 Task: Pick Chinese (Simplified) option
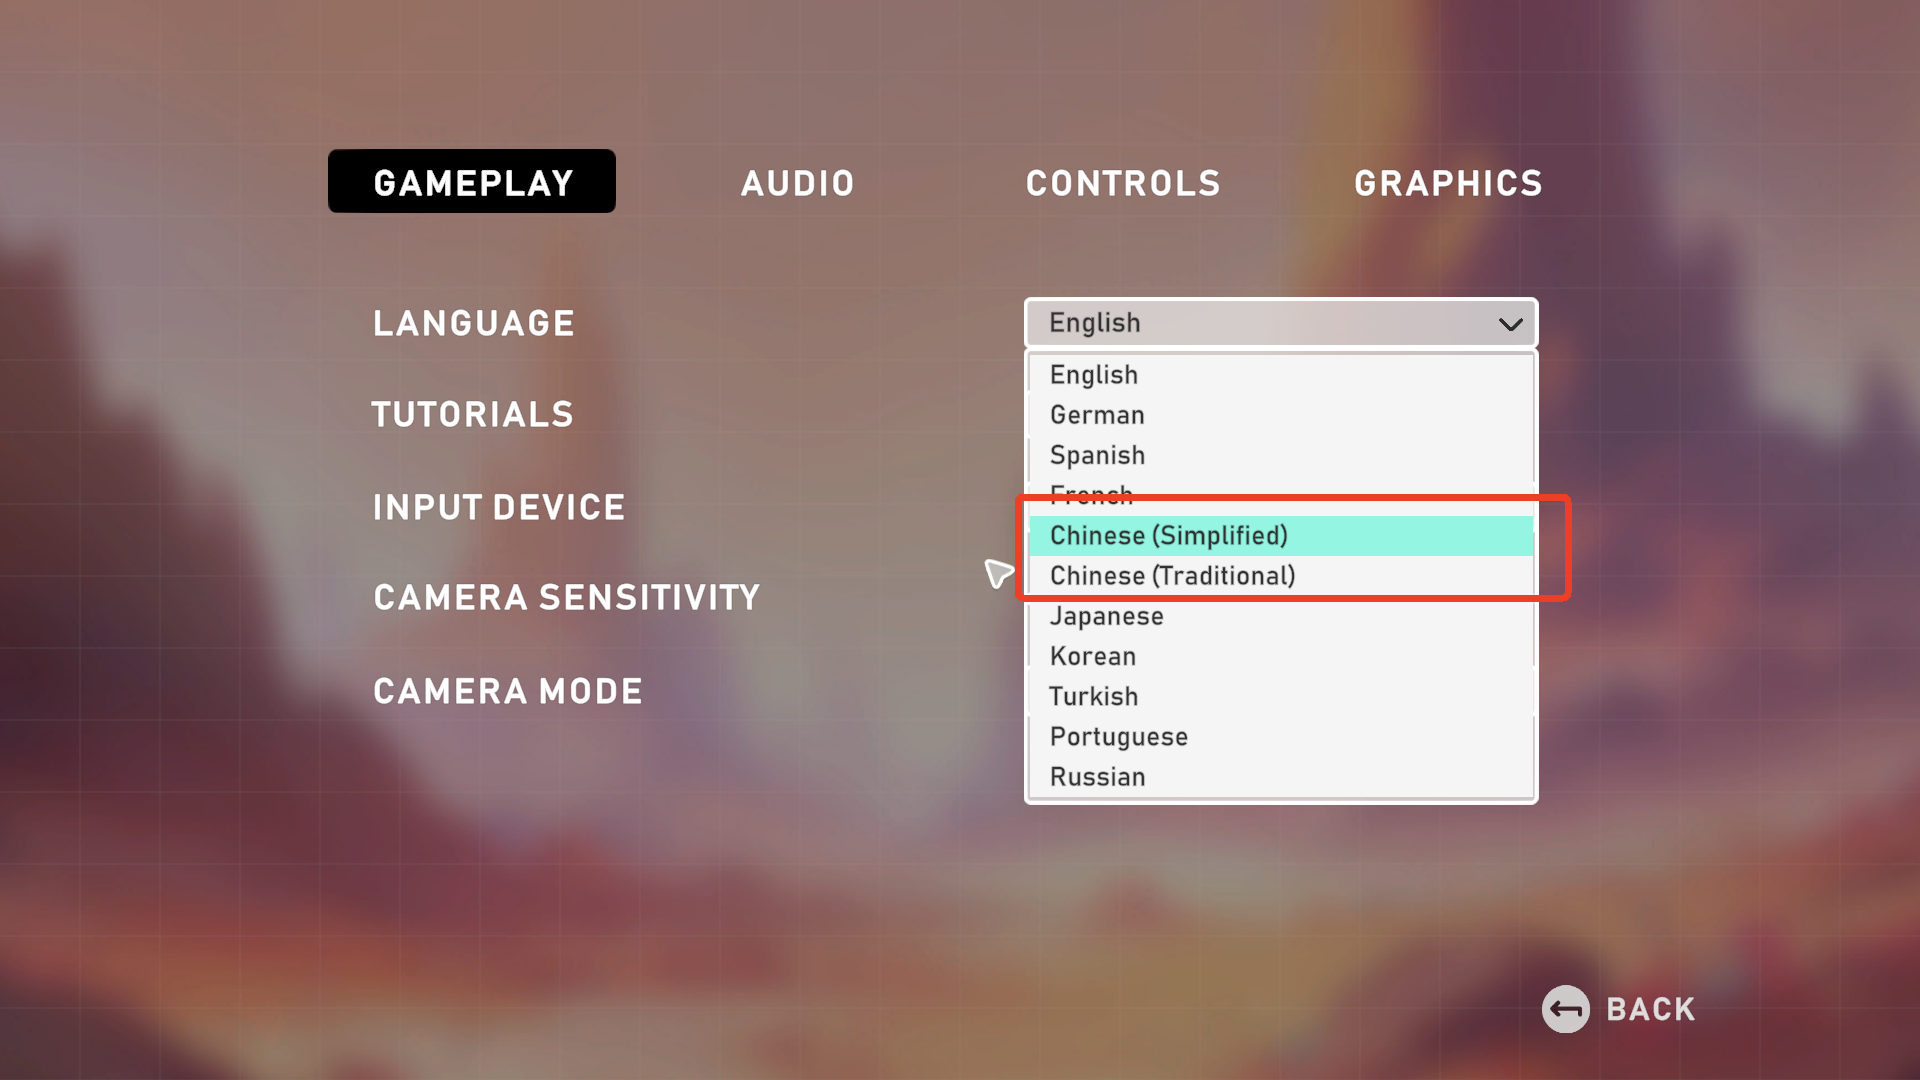click(x=1168, y=536)
